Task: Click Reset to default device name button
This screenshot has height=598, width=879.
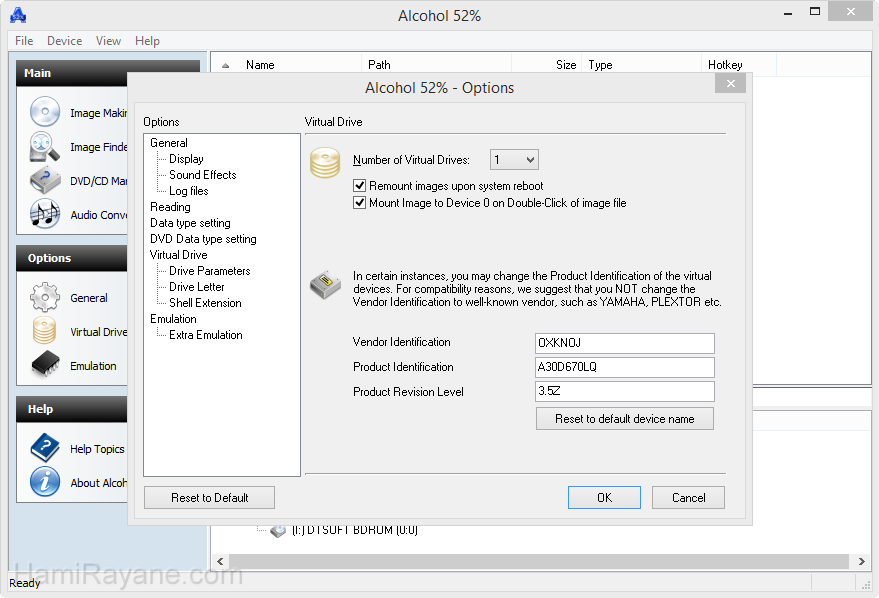Action: pyautogui.click(x=625, y=419)
